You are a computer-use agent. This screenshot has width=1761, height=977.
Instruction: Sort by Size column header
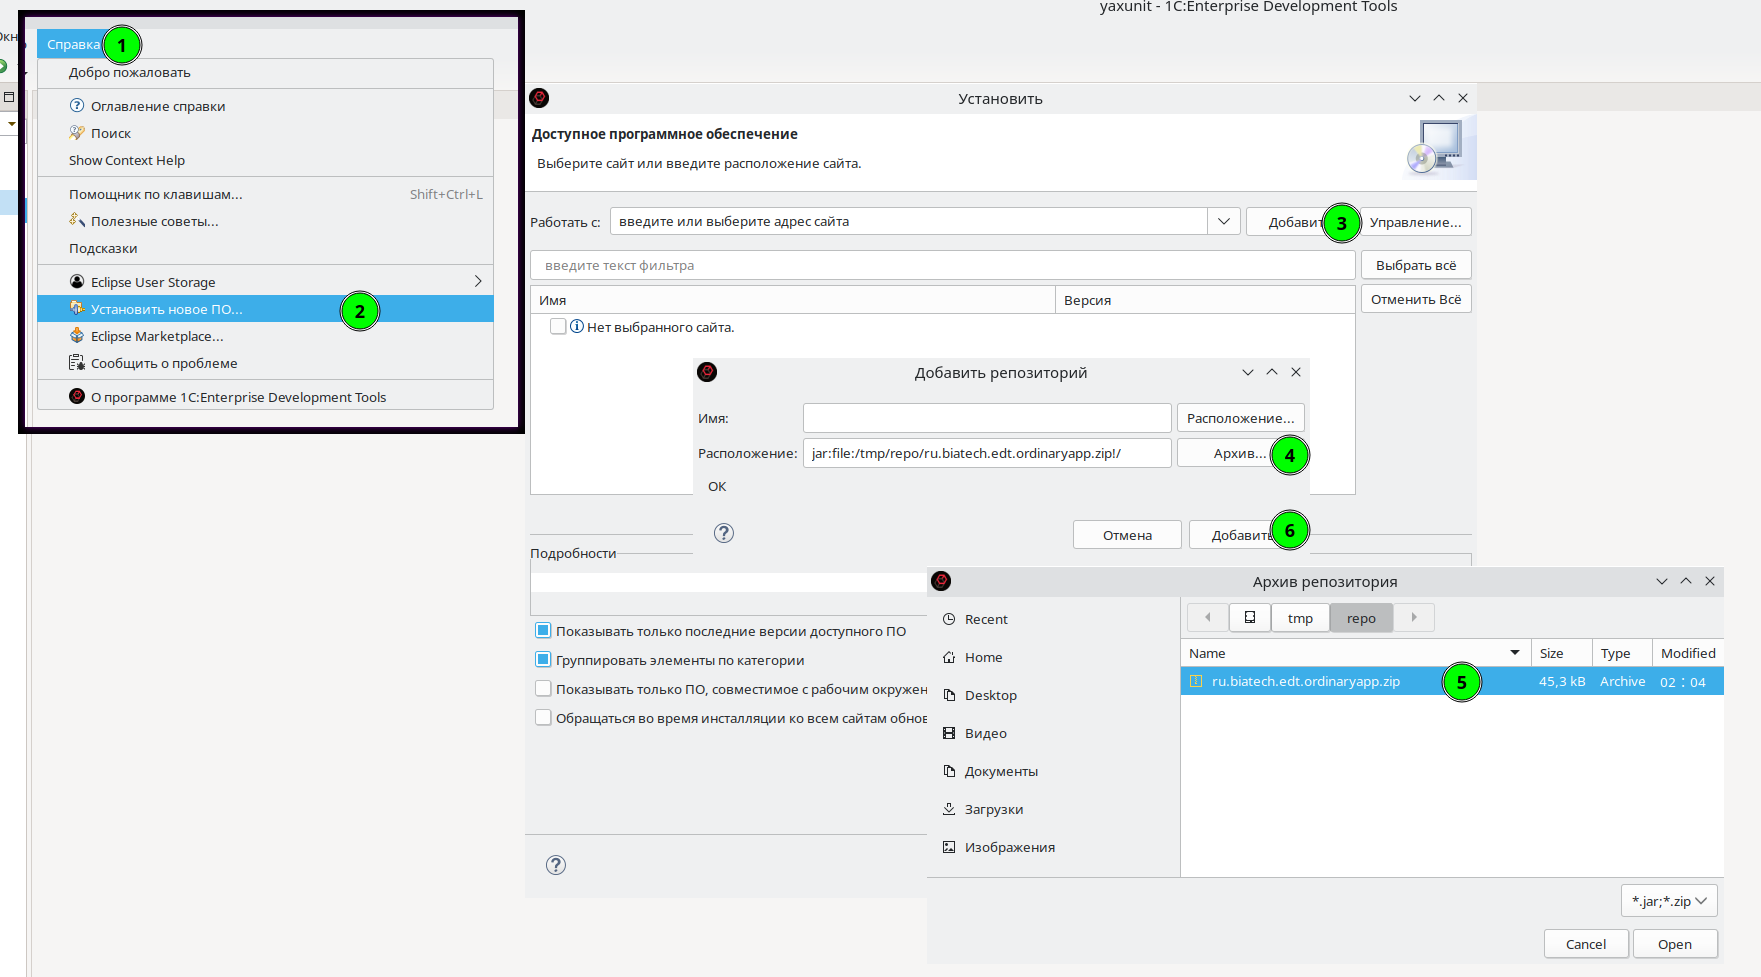point(1561,653)
